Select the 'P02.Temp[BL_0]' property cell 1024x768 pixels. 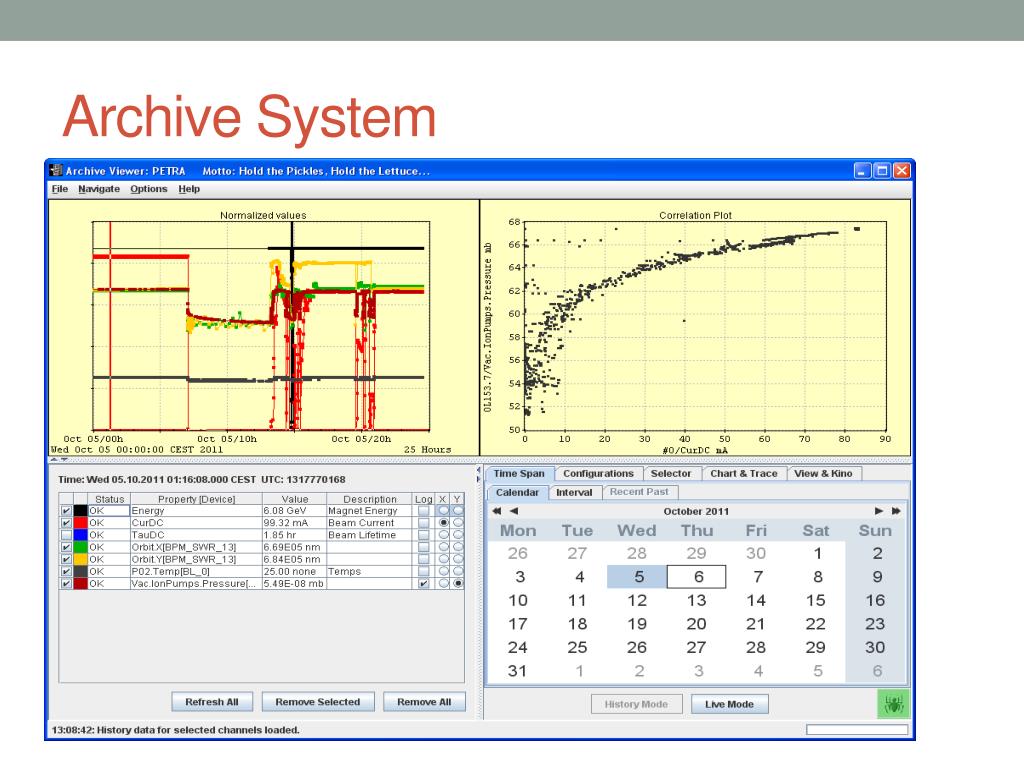(196, 571)
